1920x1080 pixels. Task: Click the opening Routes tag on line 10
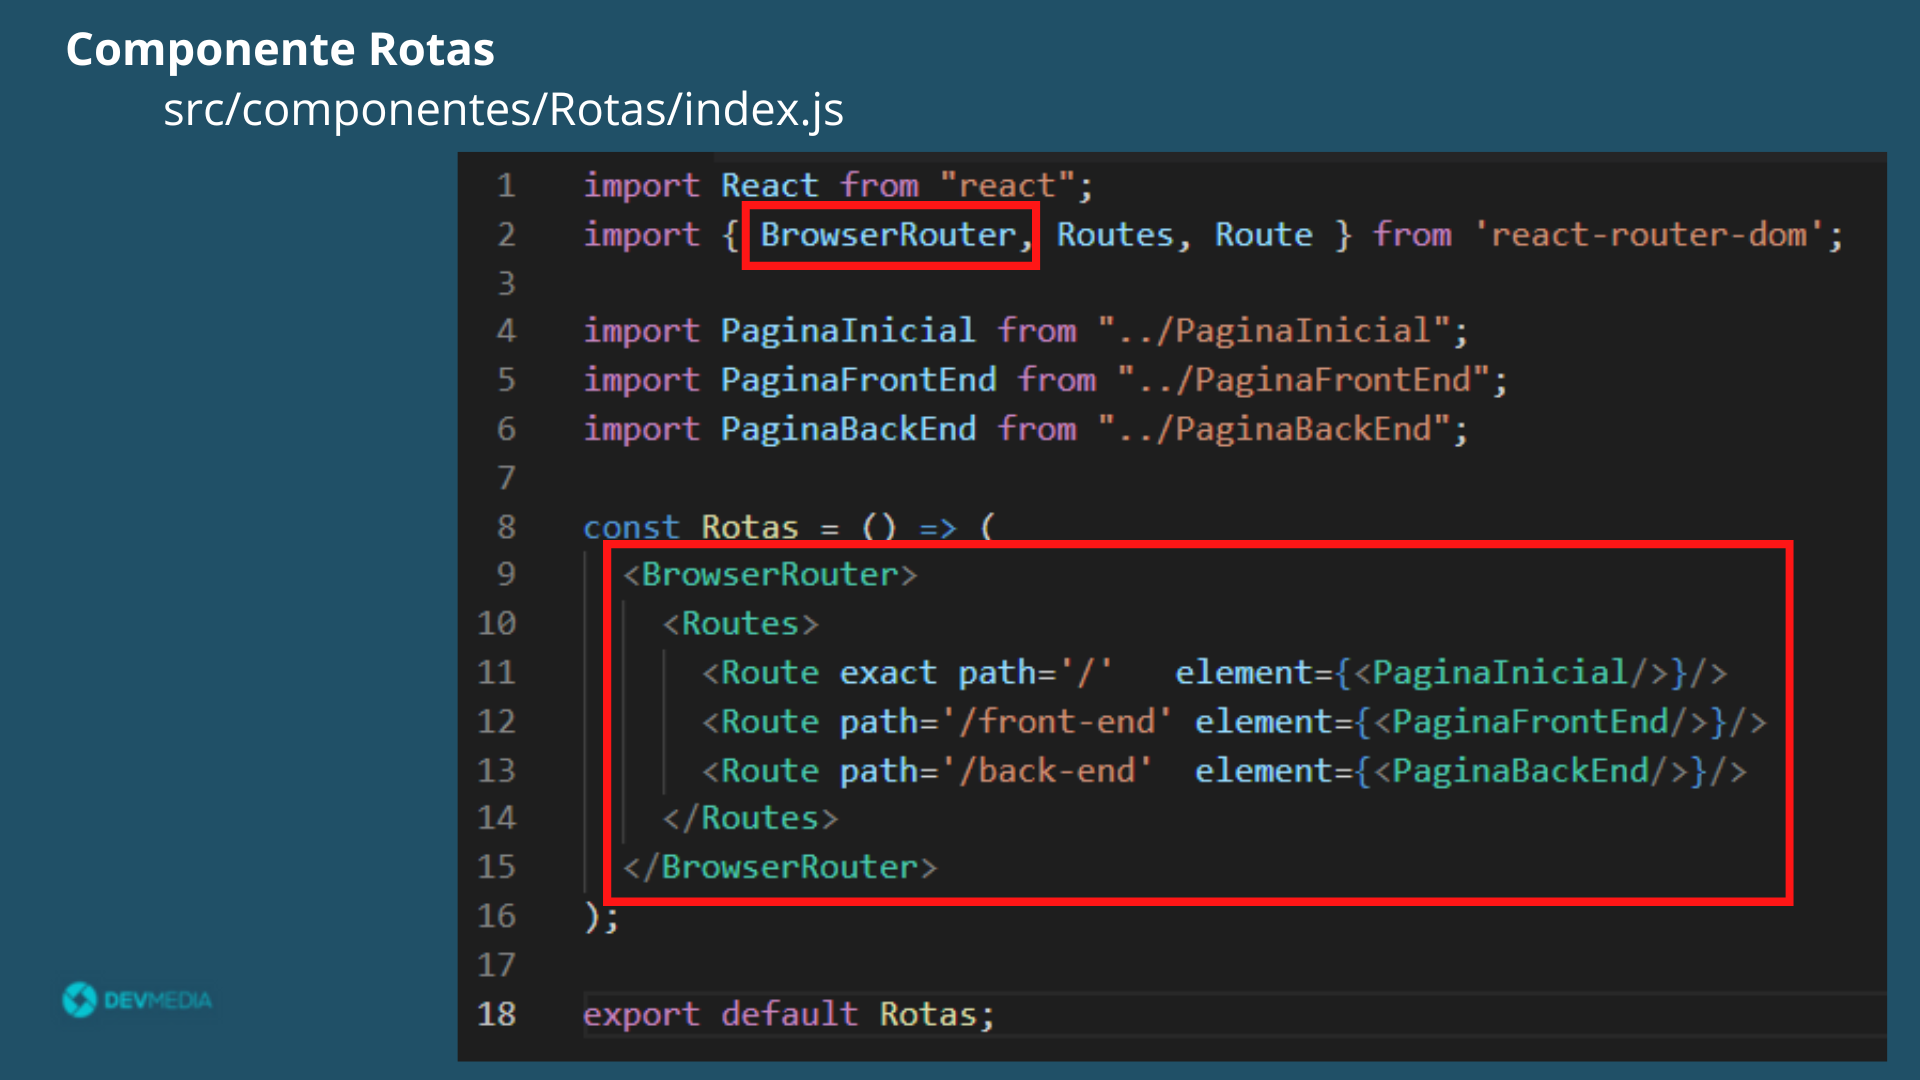(x=740, y=624)
